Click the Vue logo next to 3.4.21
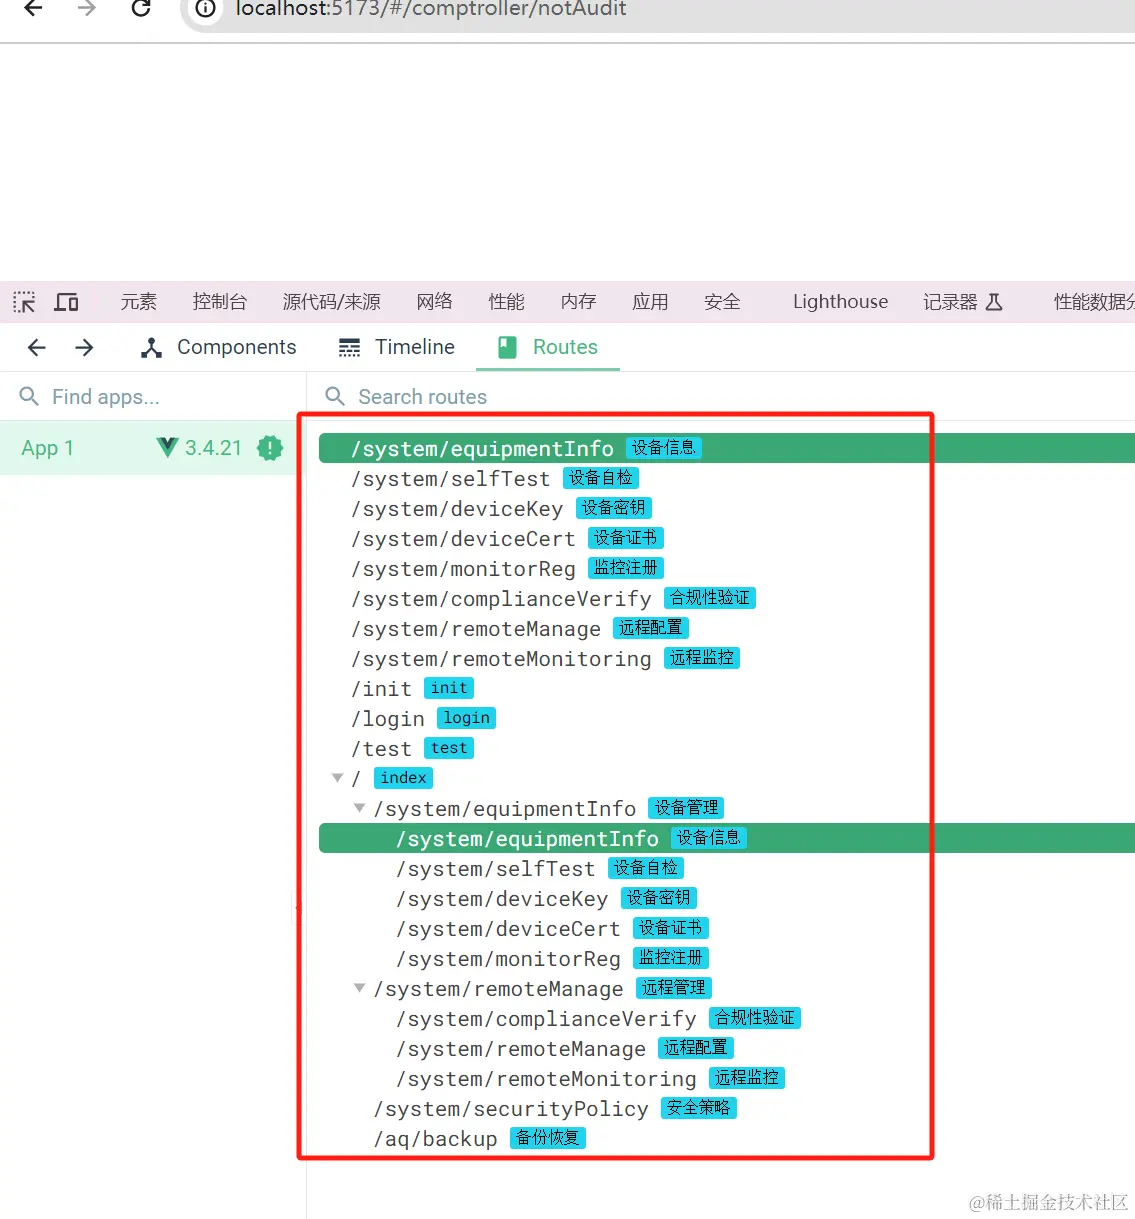This screenshot has height=1219, width=1135. (x=167, y=447)
